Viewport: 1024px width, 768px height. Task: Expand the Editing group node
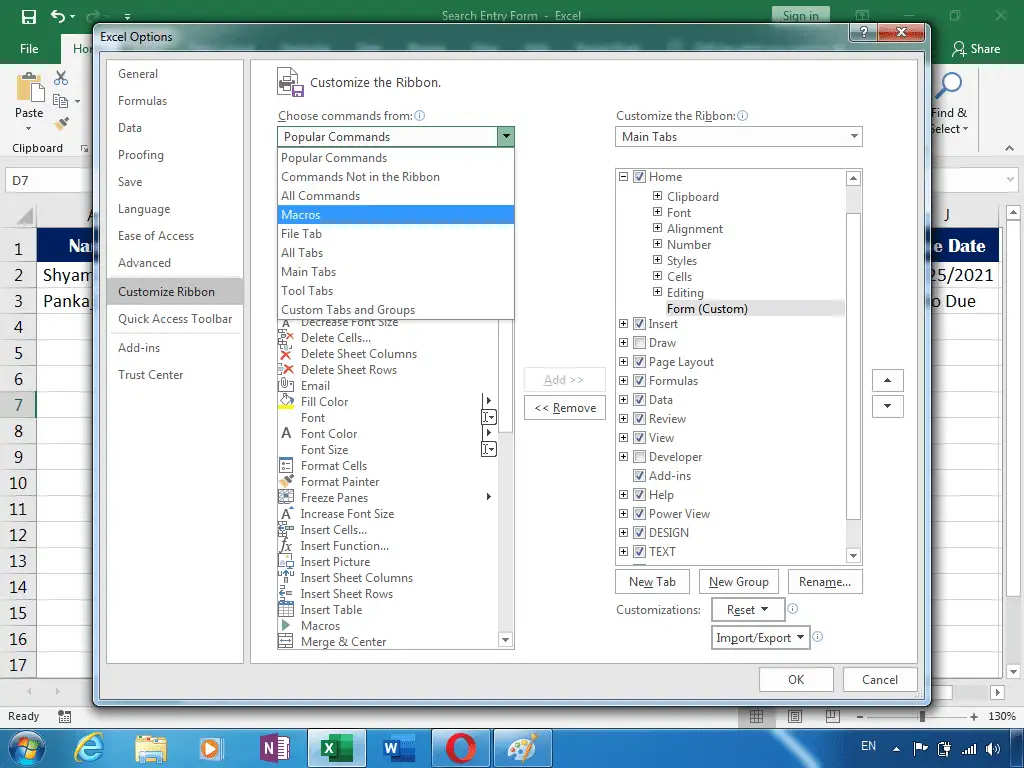coord(657,291)
